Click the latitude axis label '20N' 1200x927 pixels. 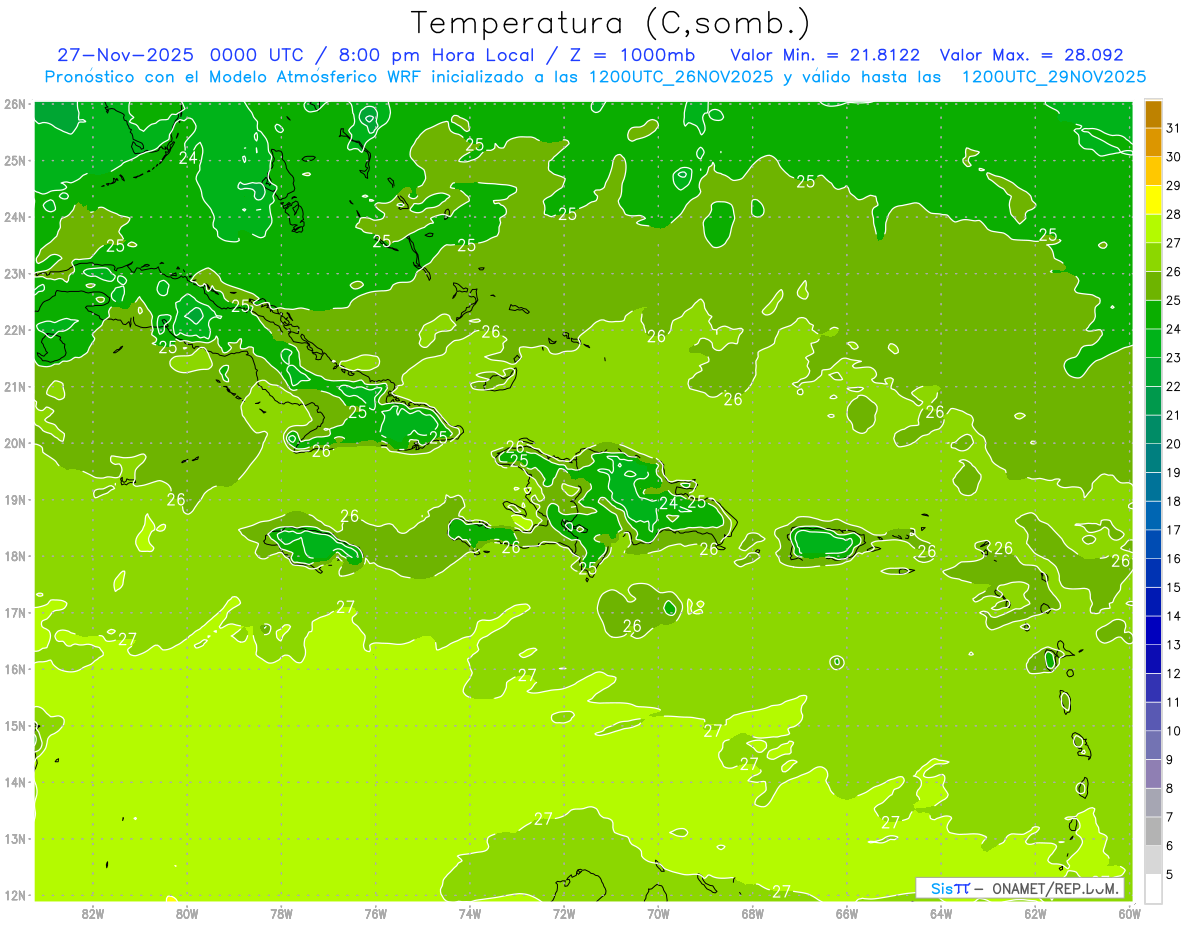(14, 443)
